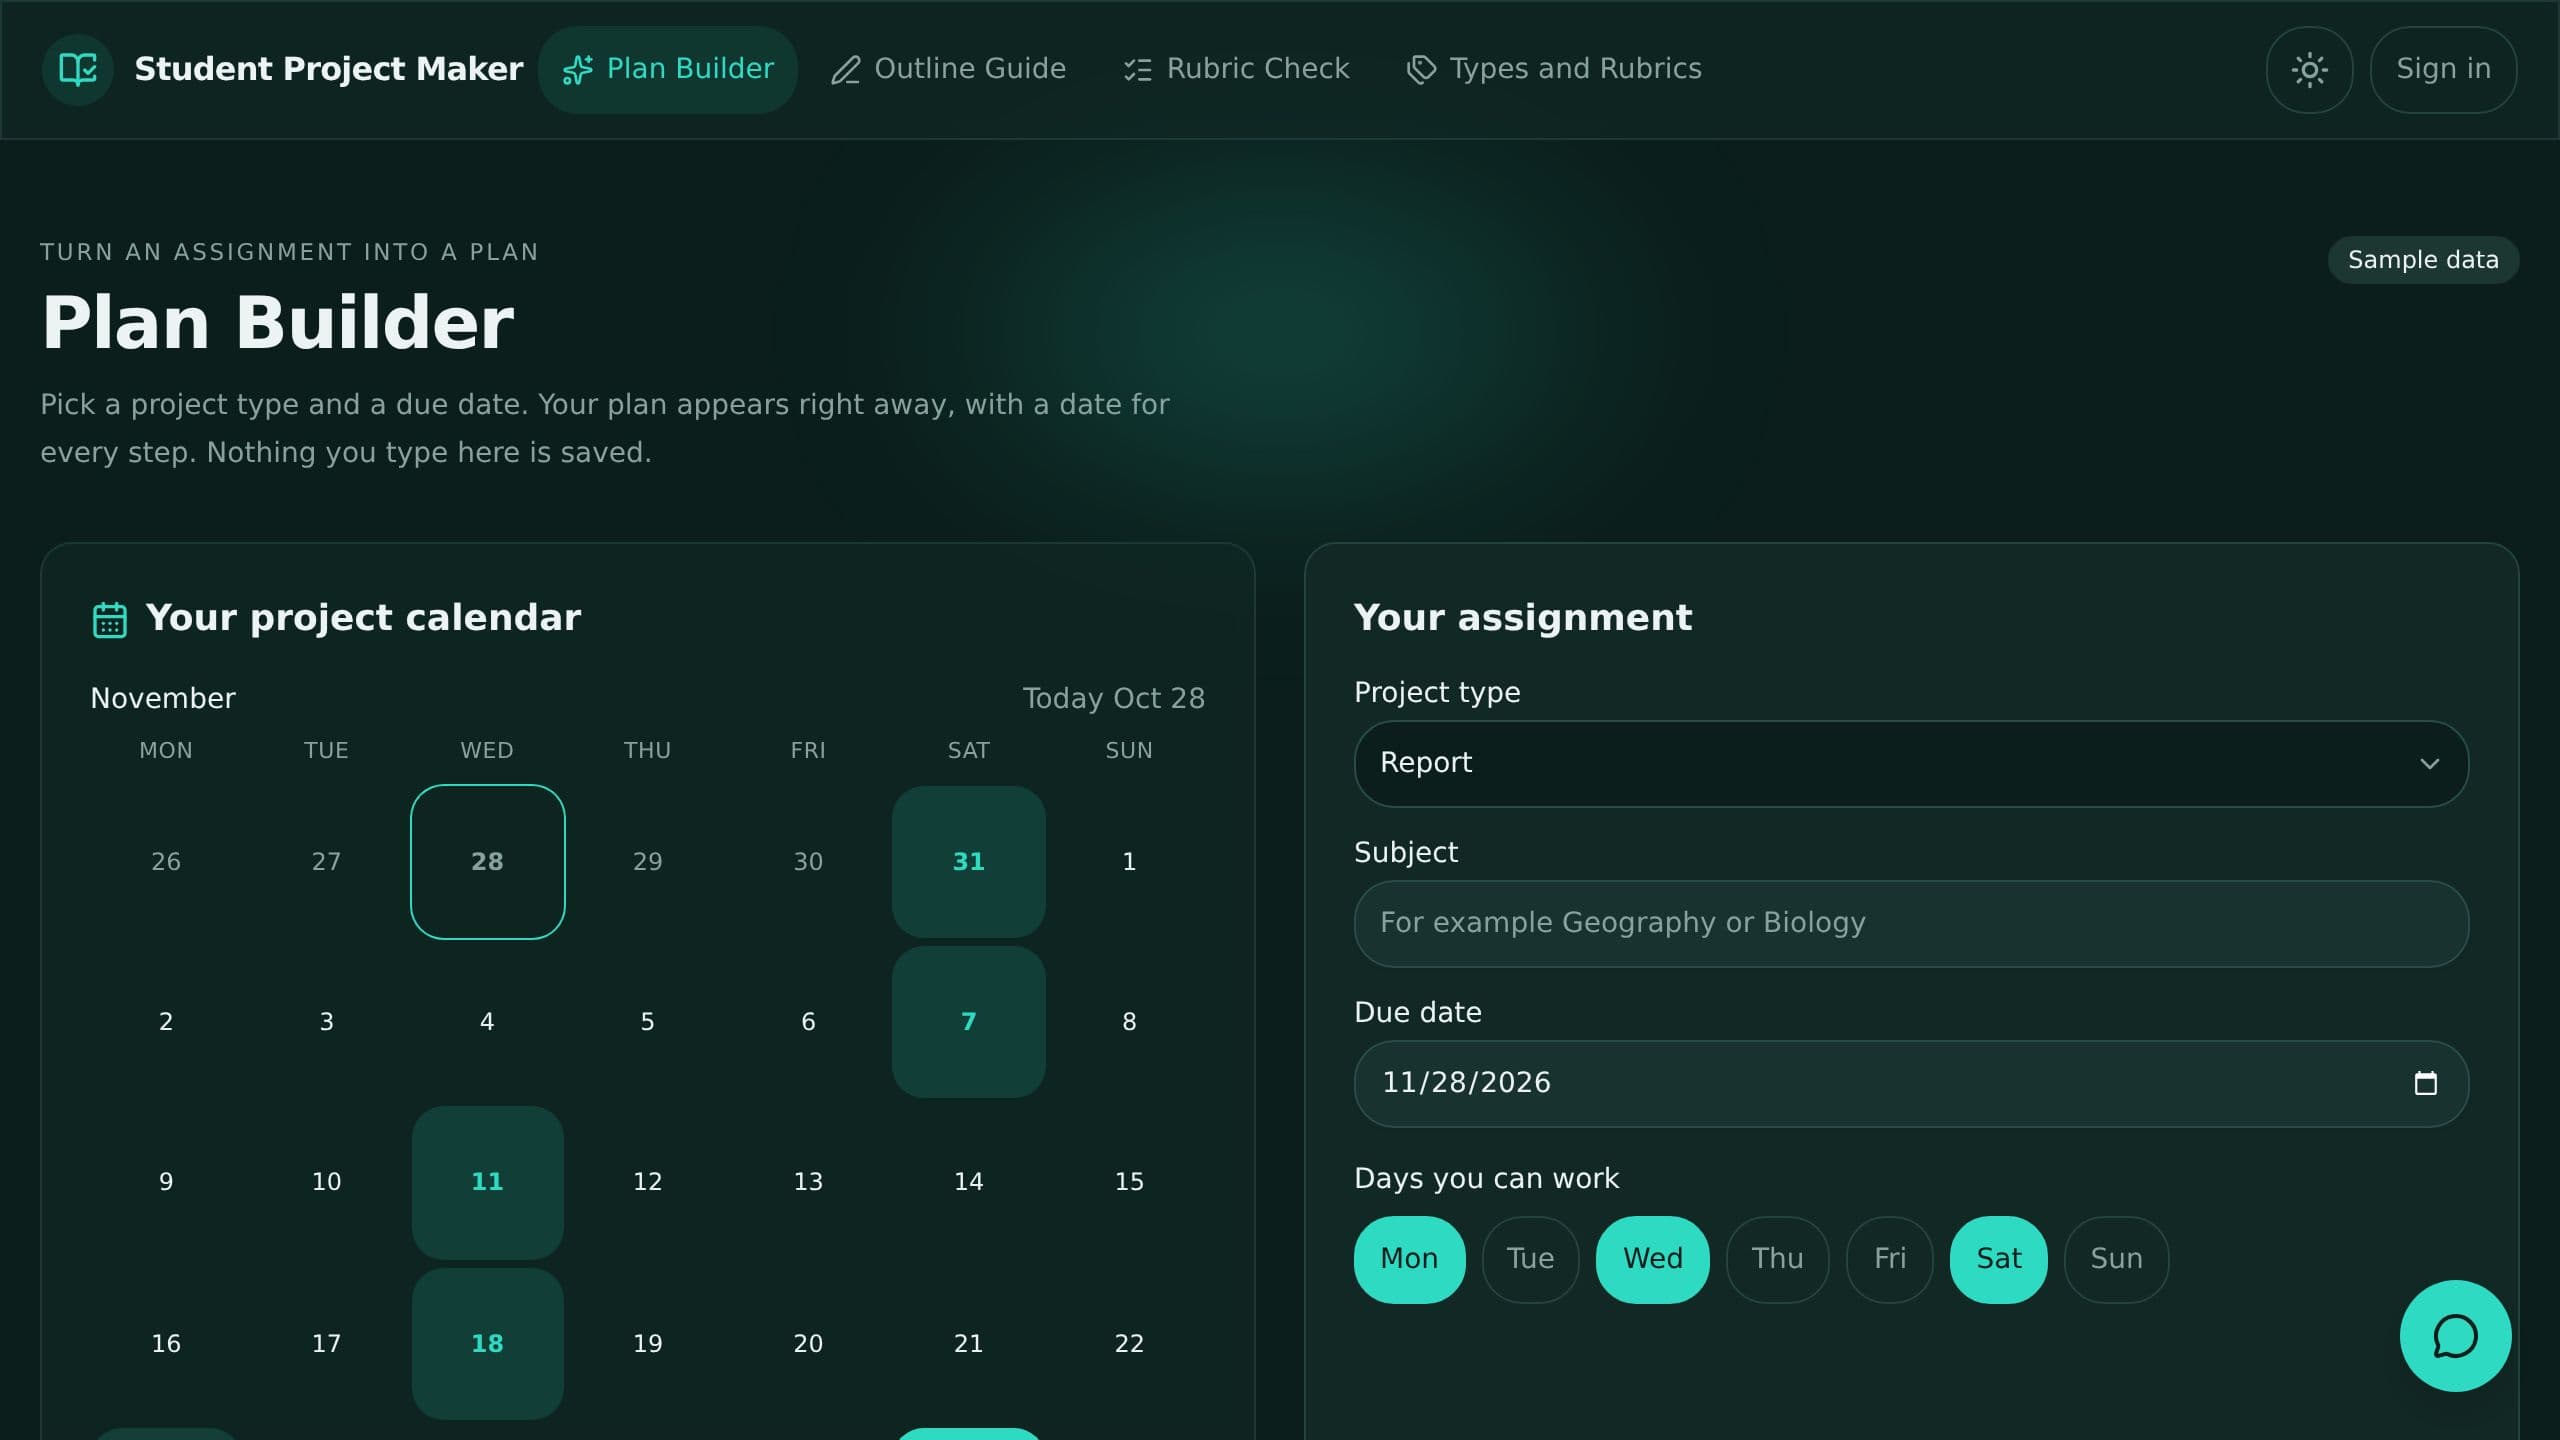This screenshot has width=2560, height=1440.
Task: Select today's date 28 in calendar
Action: pyautogui.click(x=487, y=861)
